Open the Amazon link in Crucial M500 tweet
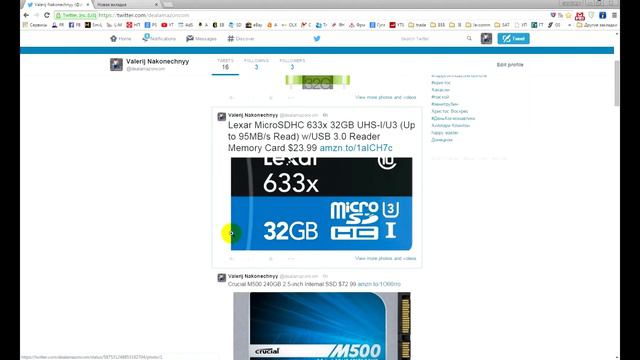Image resolution: width=640 pixels, height=360 pixels. pos(379,284)
